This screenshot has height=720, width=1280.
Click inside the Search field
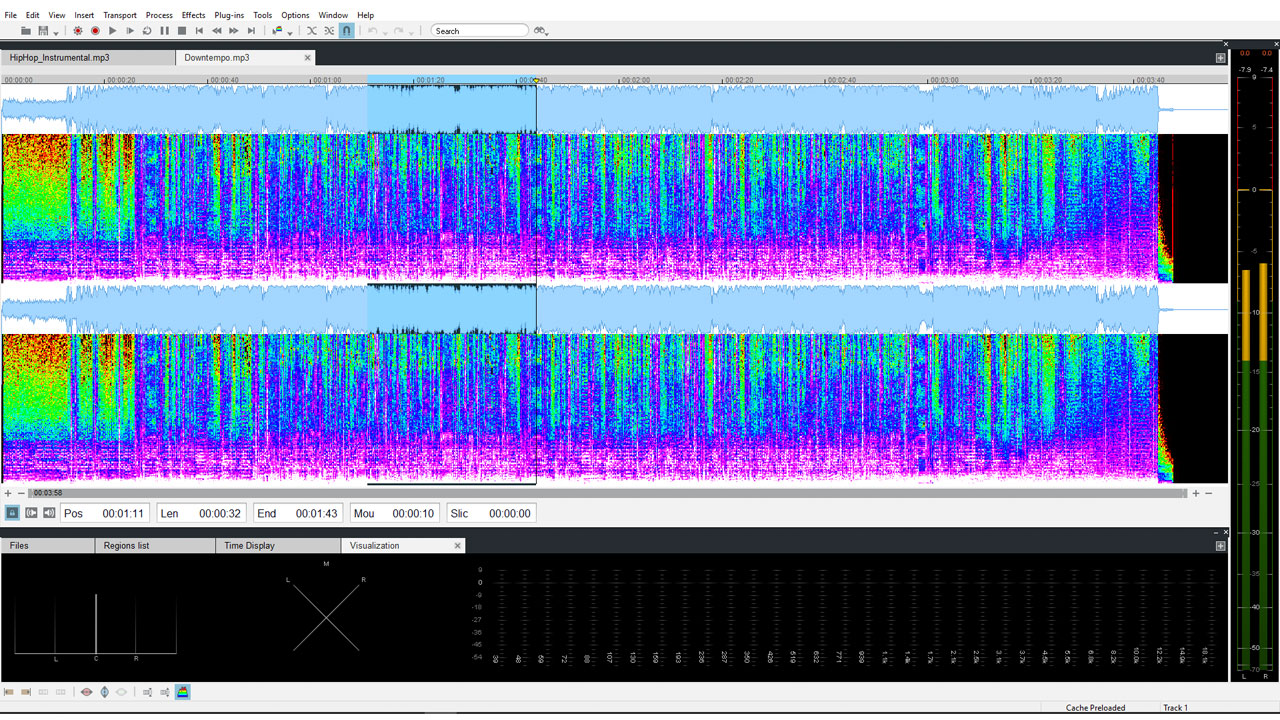click(x=480, y=29)
